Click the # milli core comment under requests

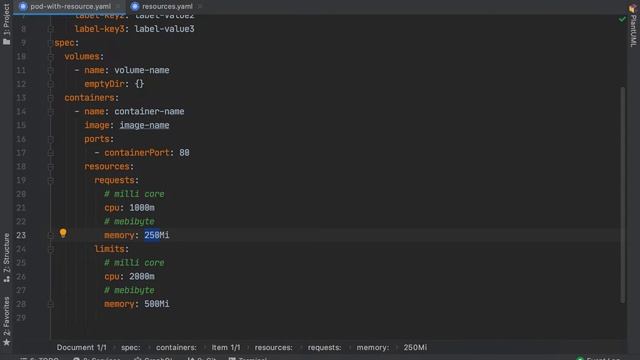134,194
